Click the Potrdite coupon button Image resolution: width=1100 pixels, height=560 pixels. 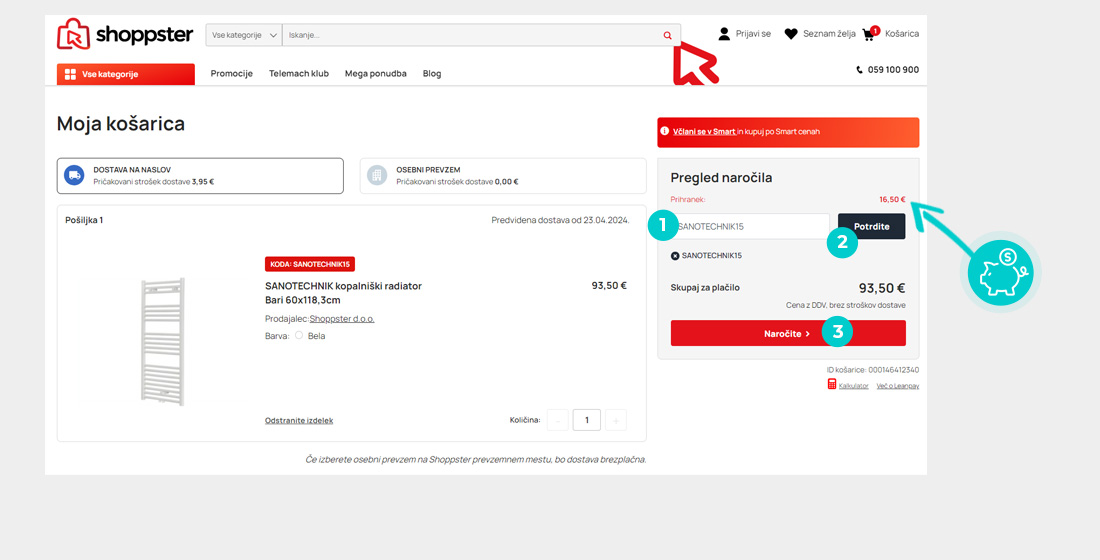(x=871, y=227)
